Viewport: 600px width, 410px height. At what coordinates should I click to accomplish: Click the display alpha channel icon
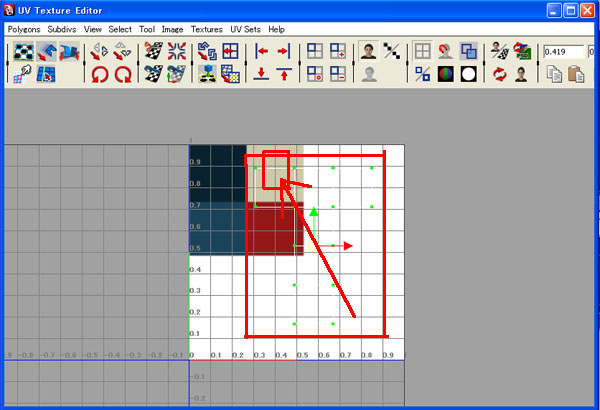[x=467, y=73]
